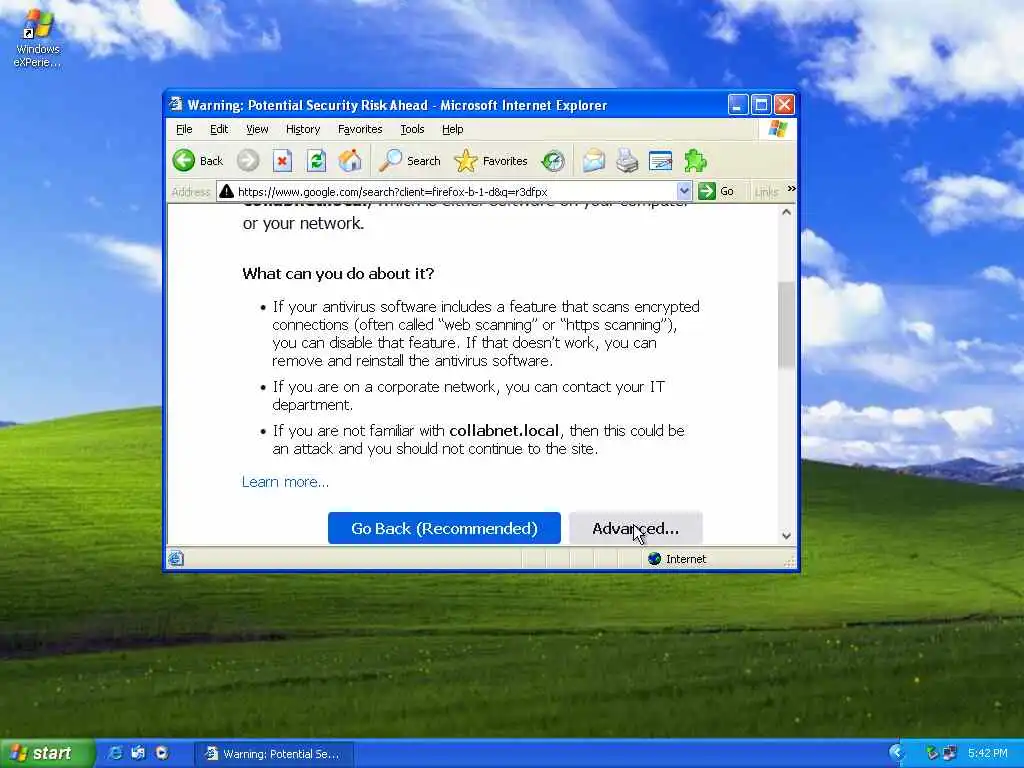
Task: Click Go Back (Recommended) button
Action: tap(444, 528)
